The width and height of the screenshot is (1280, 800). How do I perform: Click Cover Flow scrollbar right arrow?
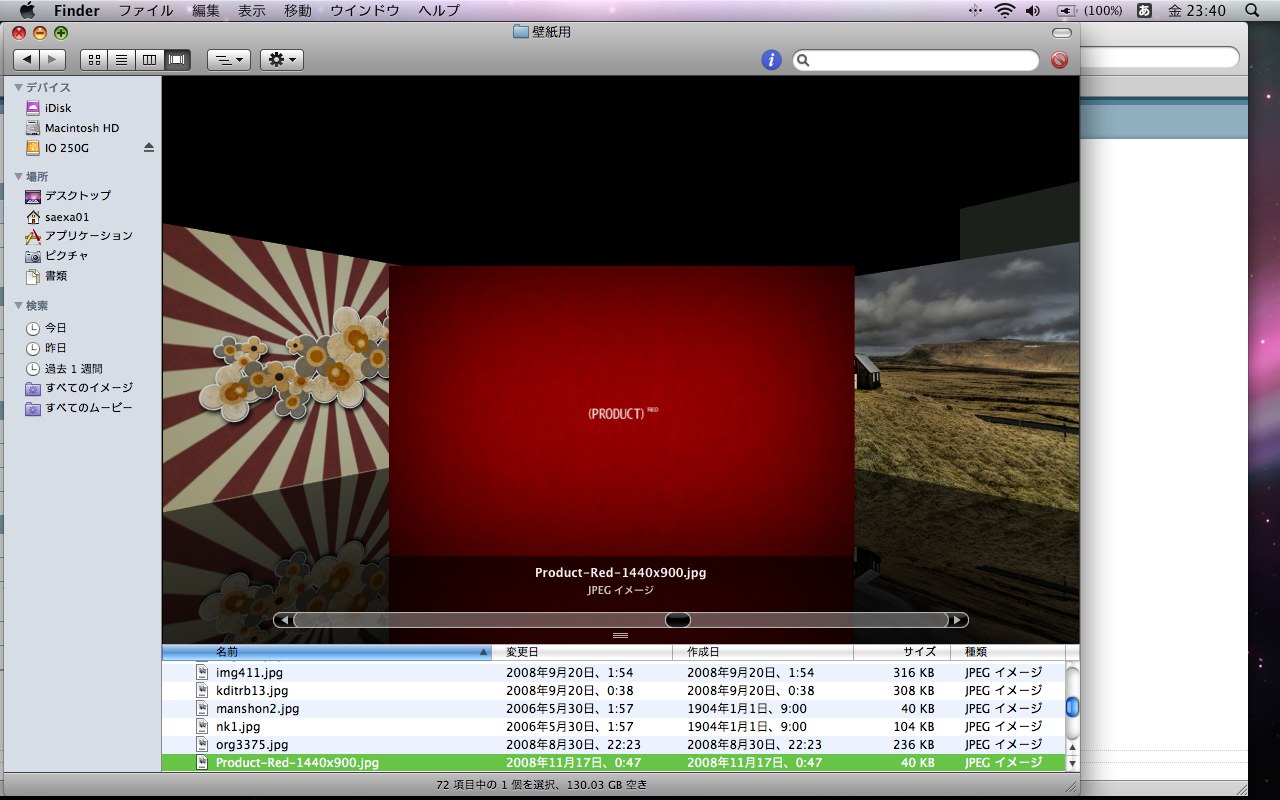pyautogui.click(x=958, y=620)
